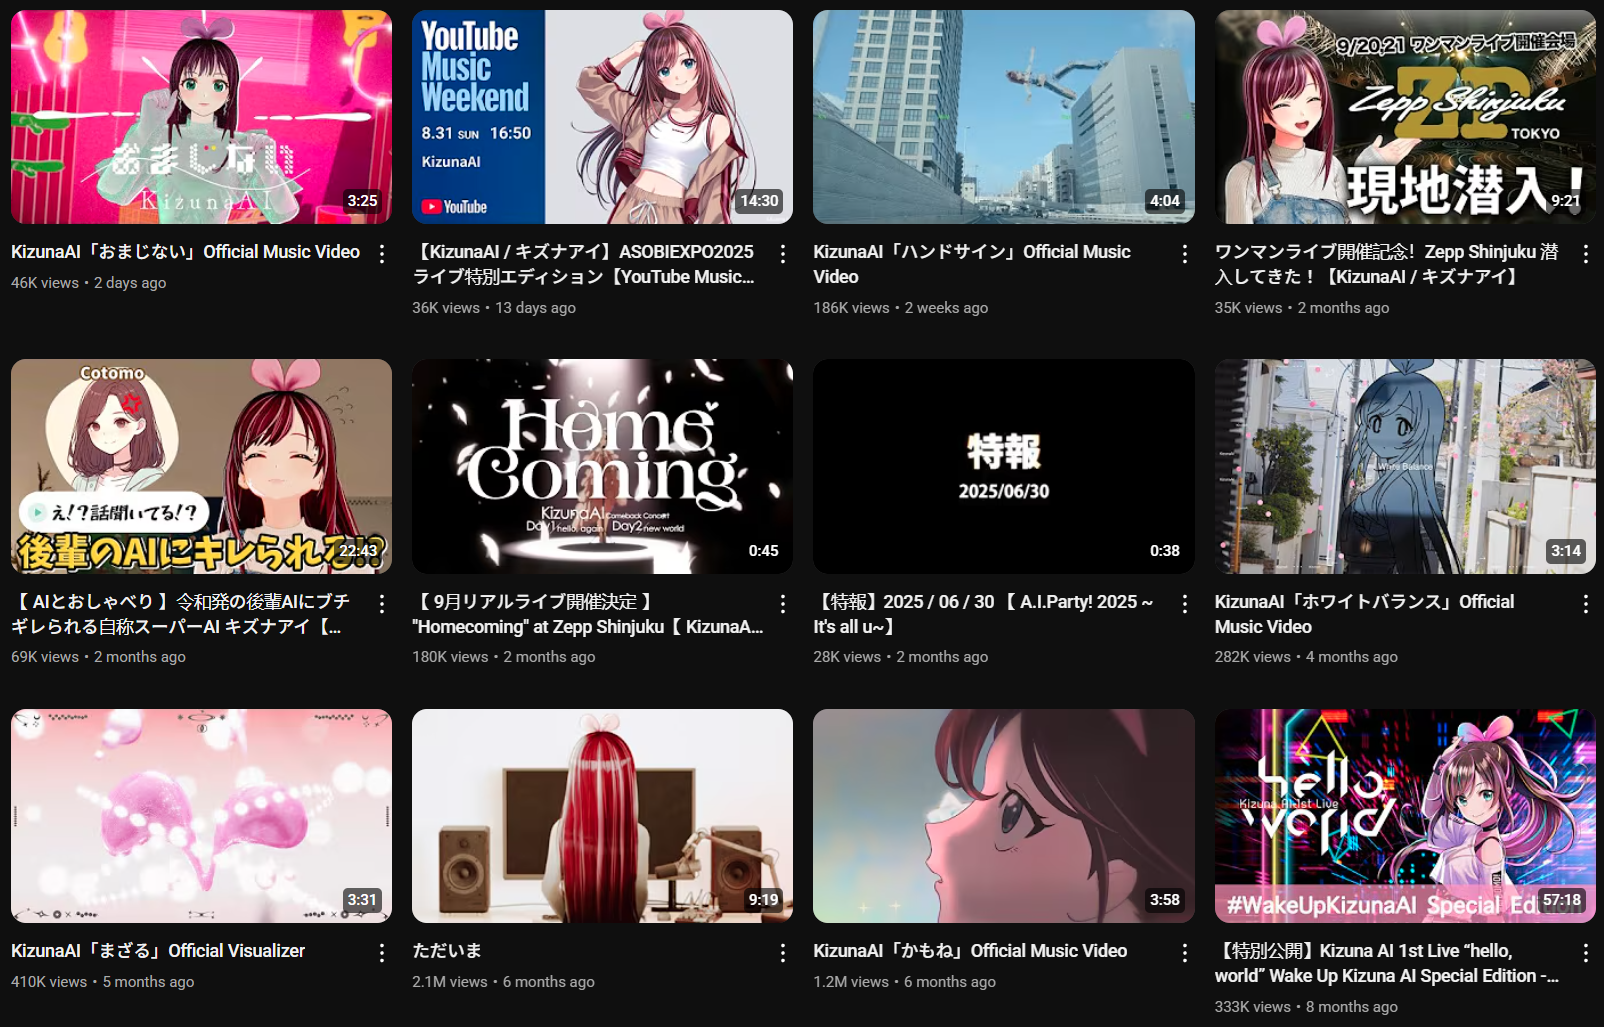The width and height of the screenshot is (1604, 1027).
Task: Open the ホワイトバランス sketch thumbnail
Action: (1405, 466)
